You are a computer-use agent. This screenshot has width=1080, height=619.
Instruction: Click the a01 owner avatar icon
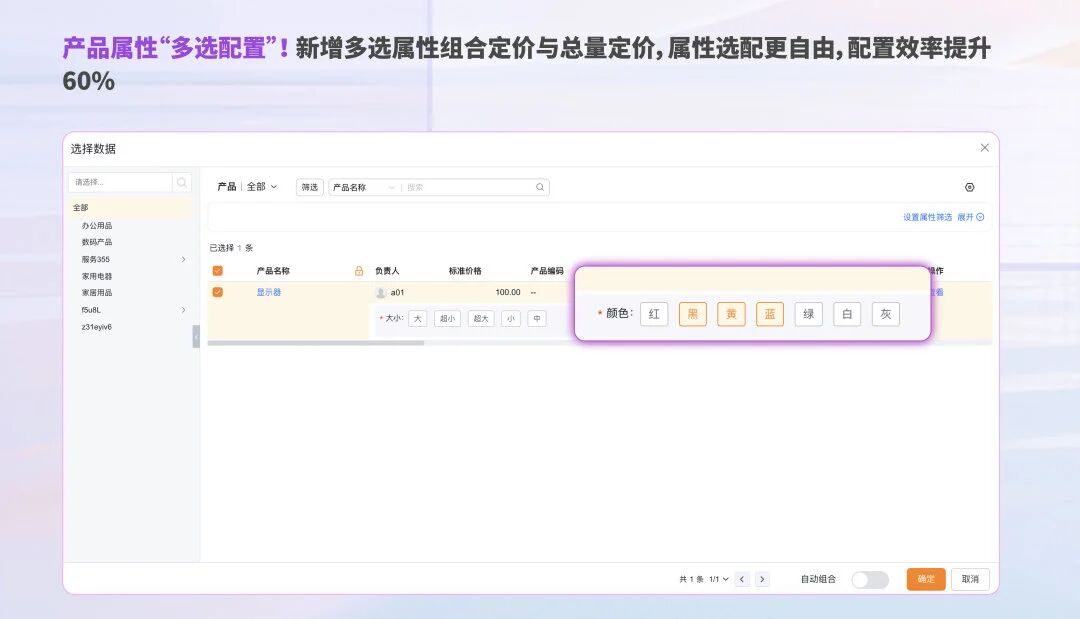click(381, 293)
